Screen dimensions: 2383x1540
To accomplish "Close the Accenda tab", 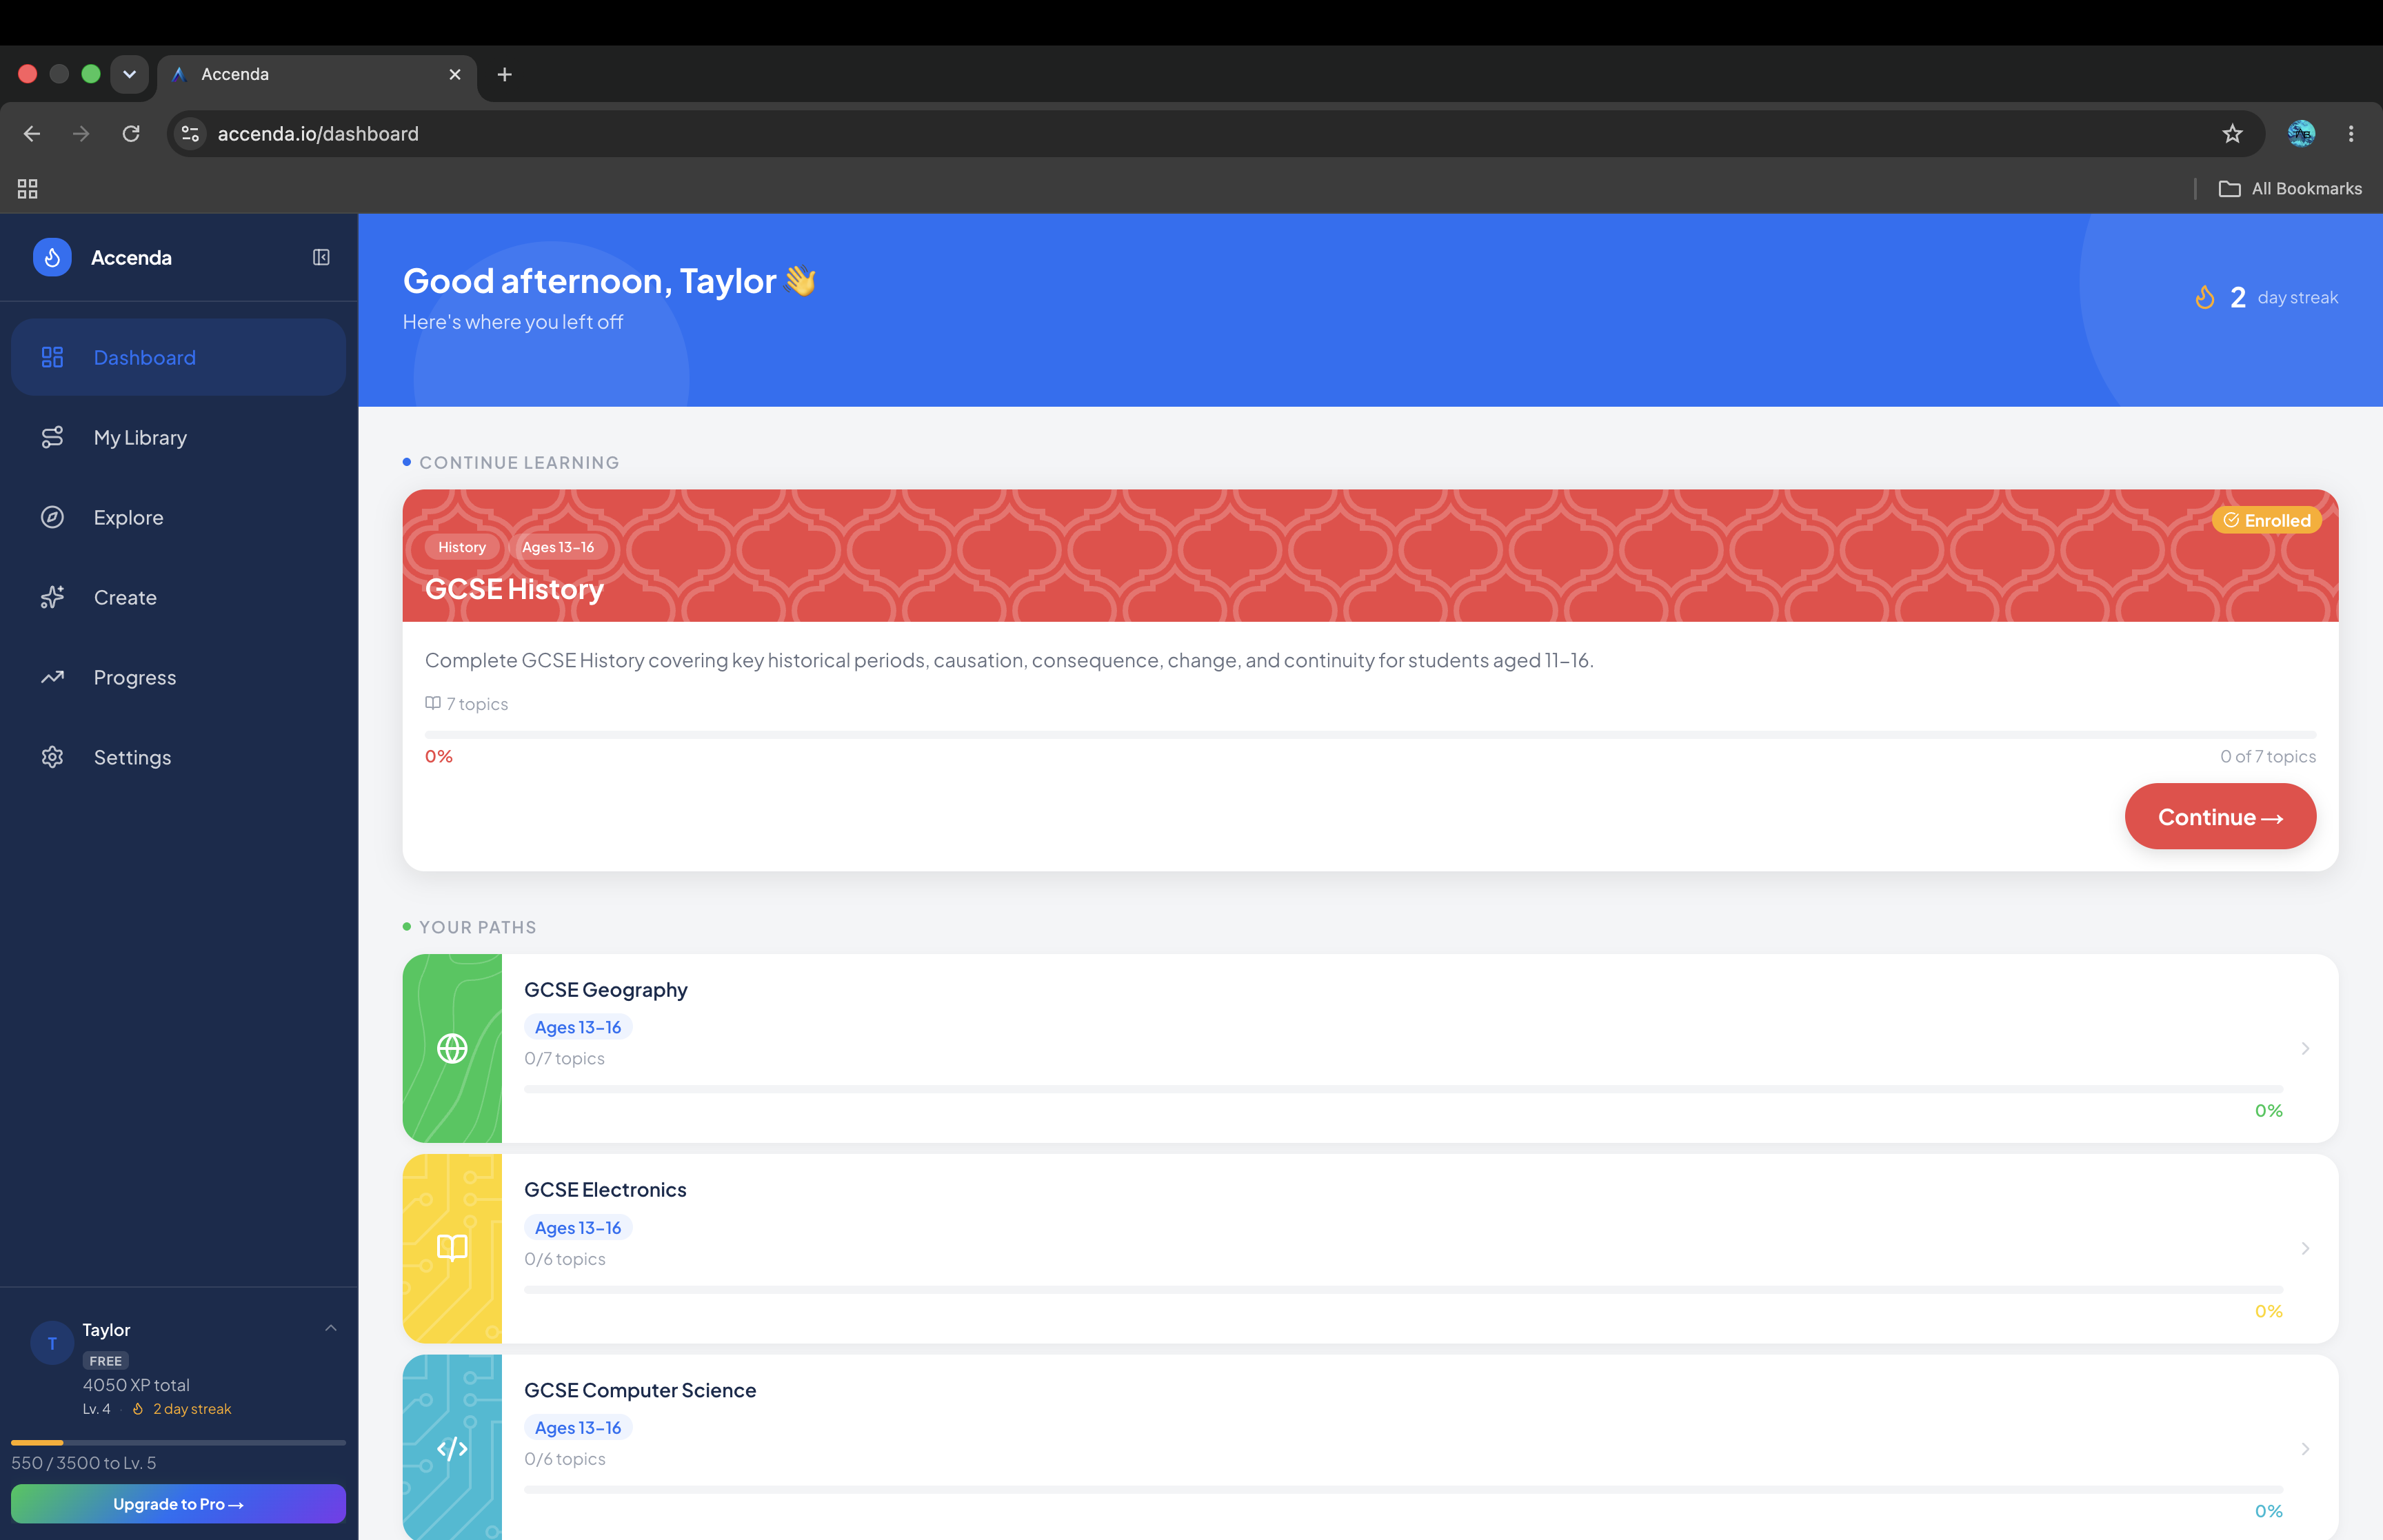I will point(455,74).
